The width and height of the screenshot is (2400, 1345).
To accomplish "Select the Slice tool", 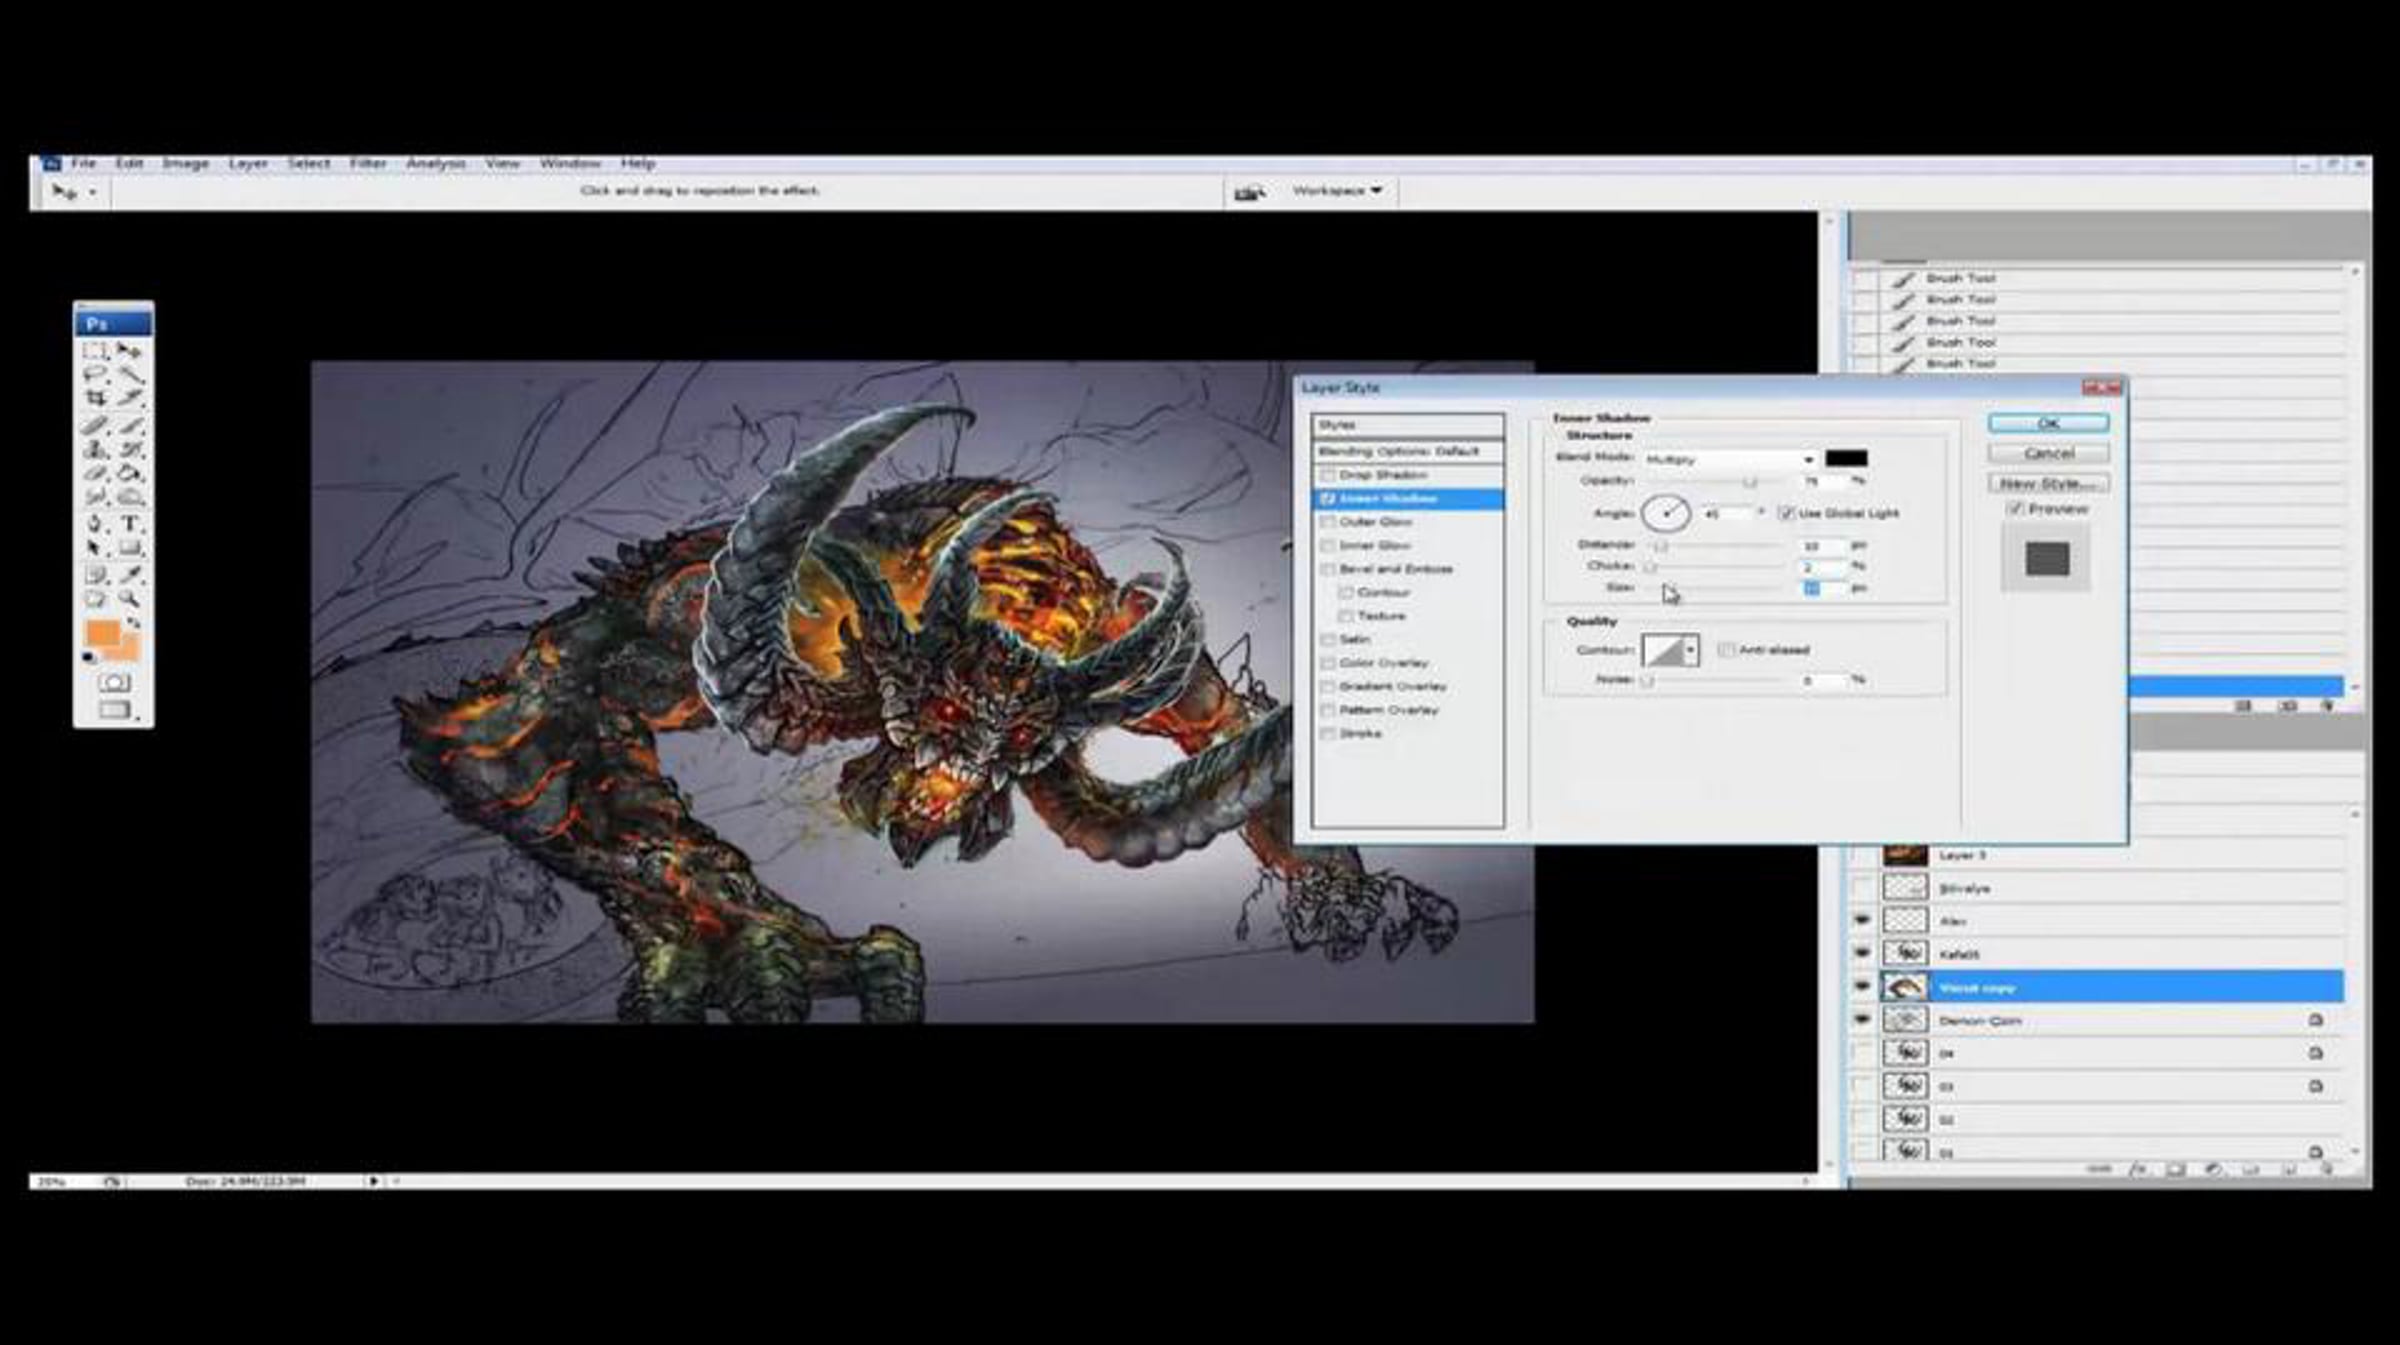I will [130, 399].
